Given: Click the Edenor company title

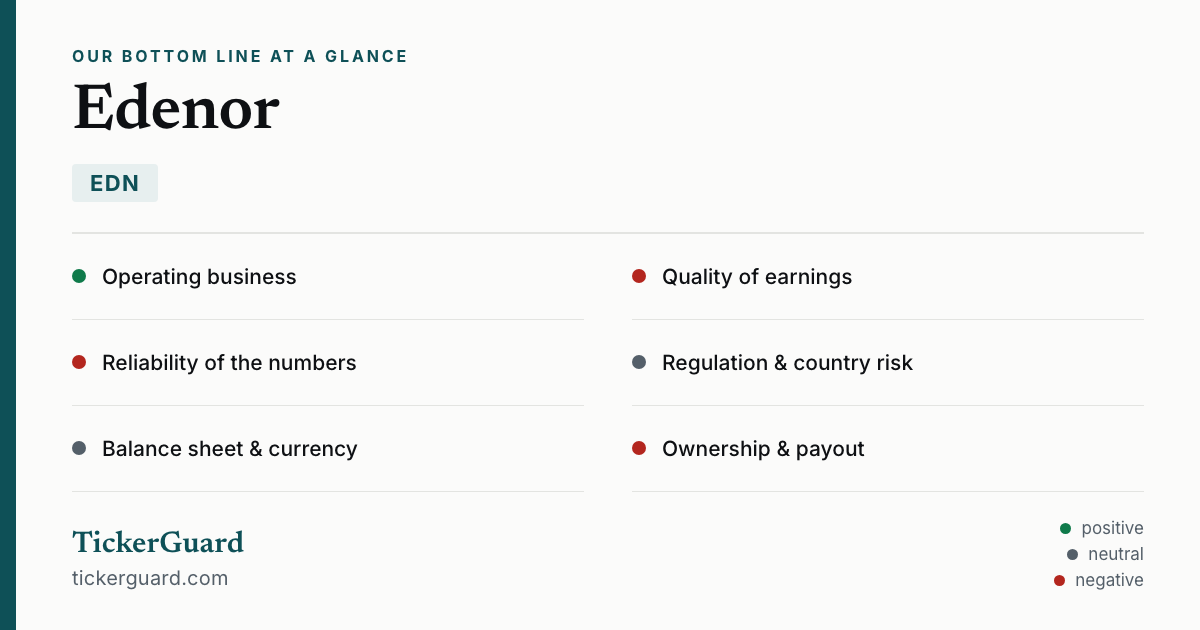Looking at the screenshot, I should tap(176, 108).
